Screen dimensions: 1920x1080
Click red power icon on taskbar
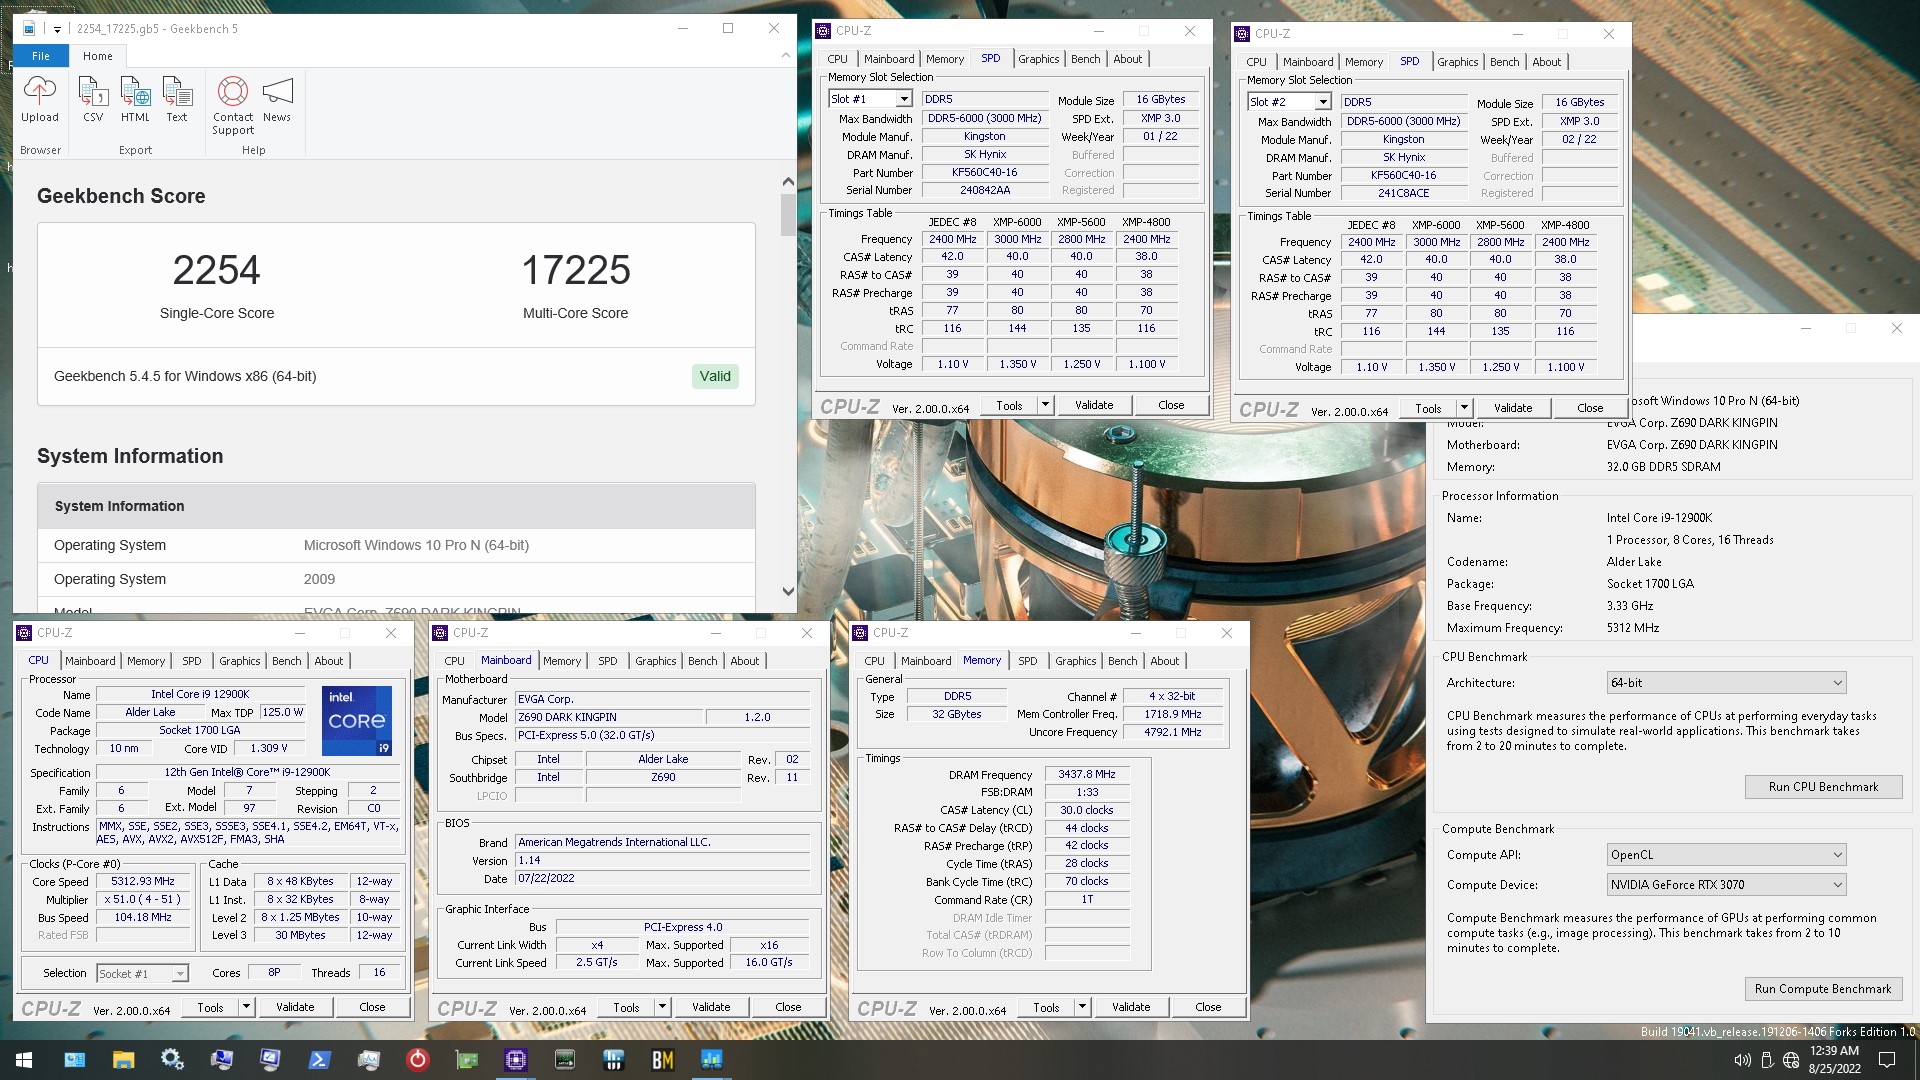(417, 1060)
